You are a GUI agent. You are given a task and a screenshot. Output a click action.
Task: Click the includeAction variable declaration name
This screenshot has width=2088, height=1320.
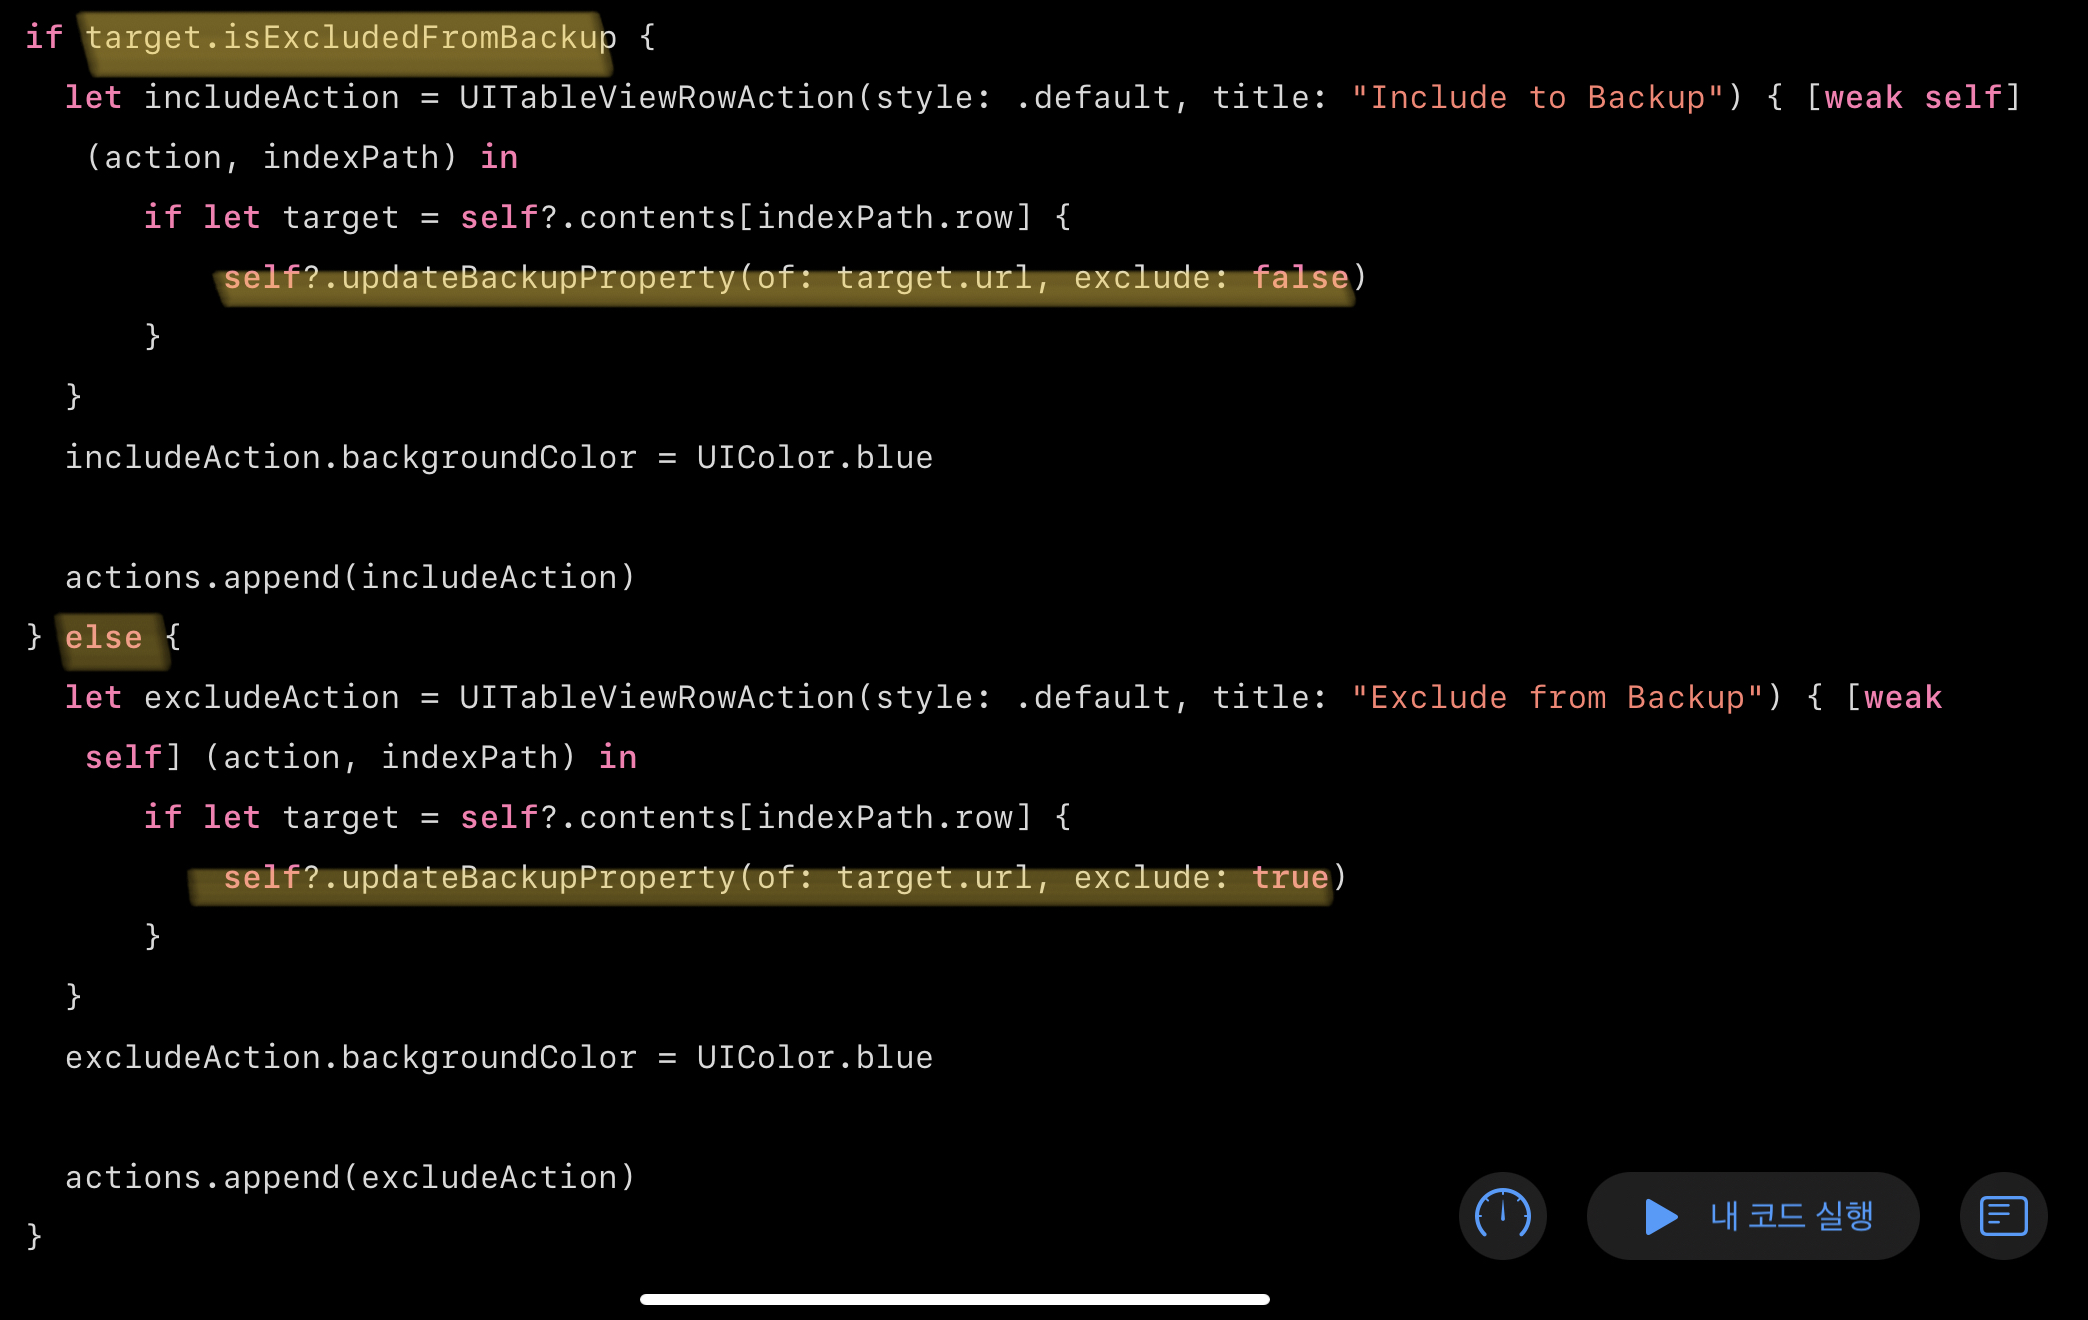271,98
